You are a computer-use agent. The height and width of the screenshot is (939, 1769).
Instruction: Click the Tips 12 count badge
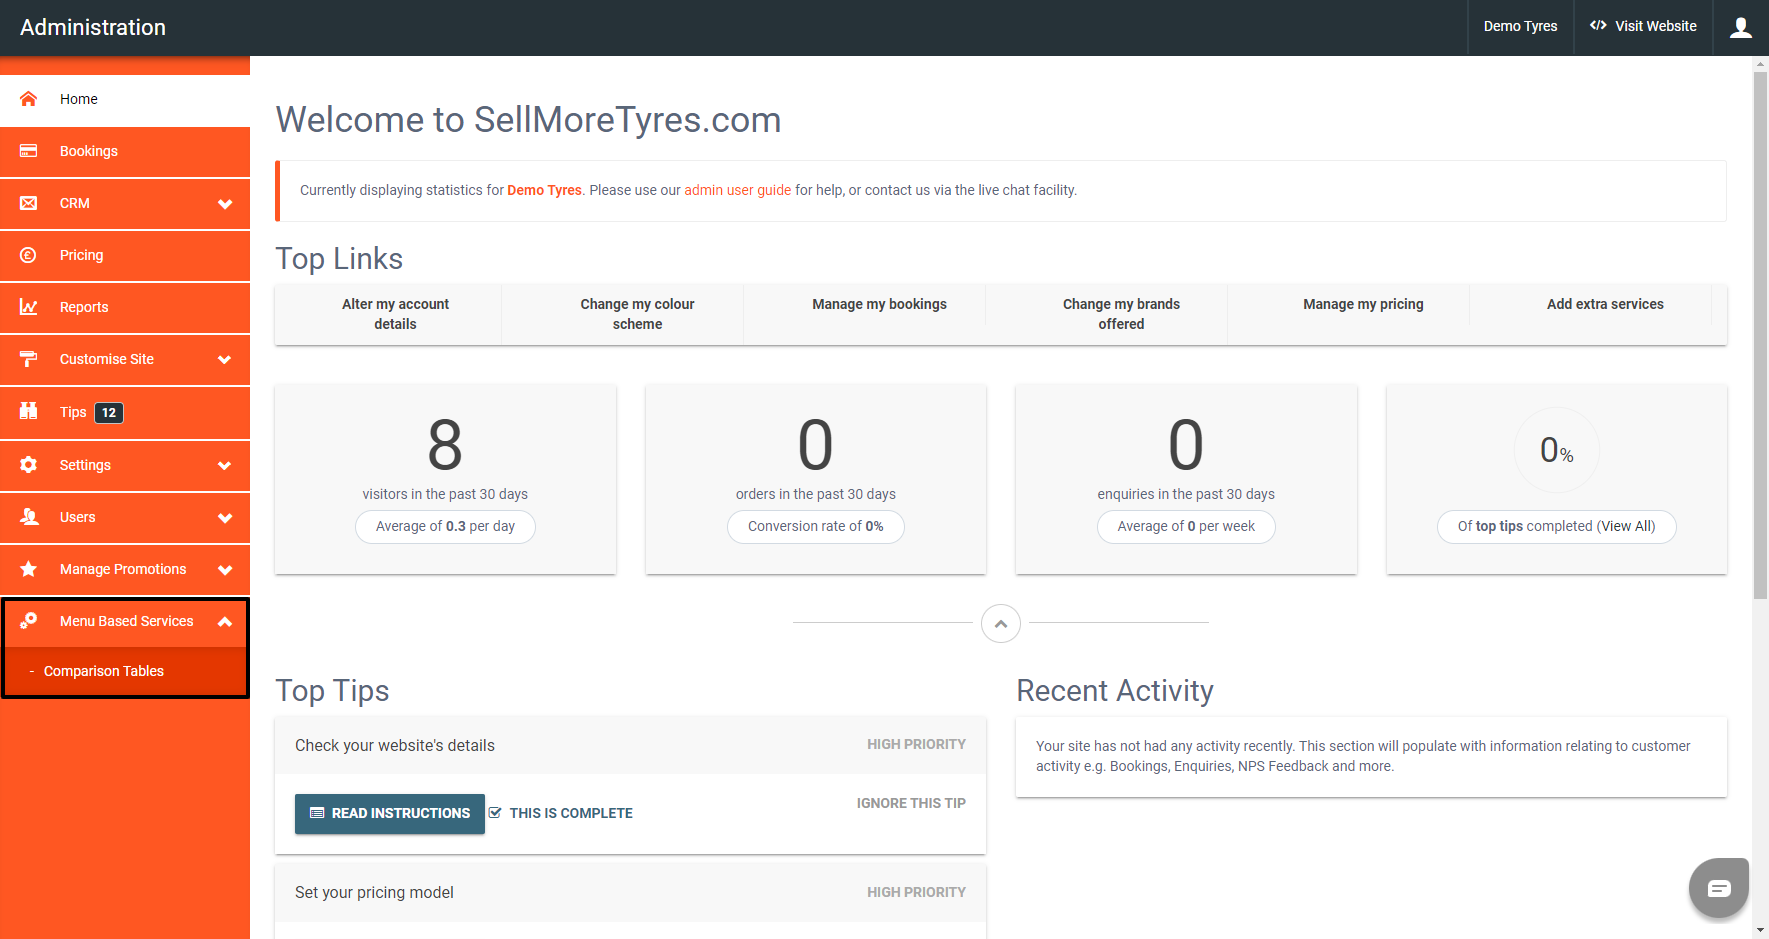tap(109, 412)
